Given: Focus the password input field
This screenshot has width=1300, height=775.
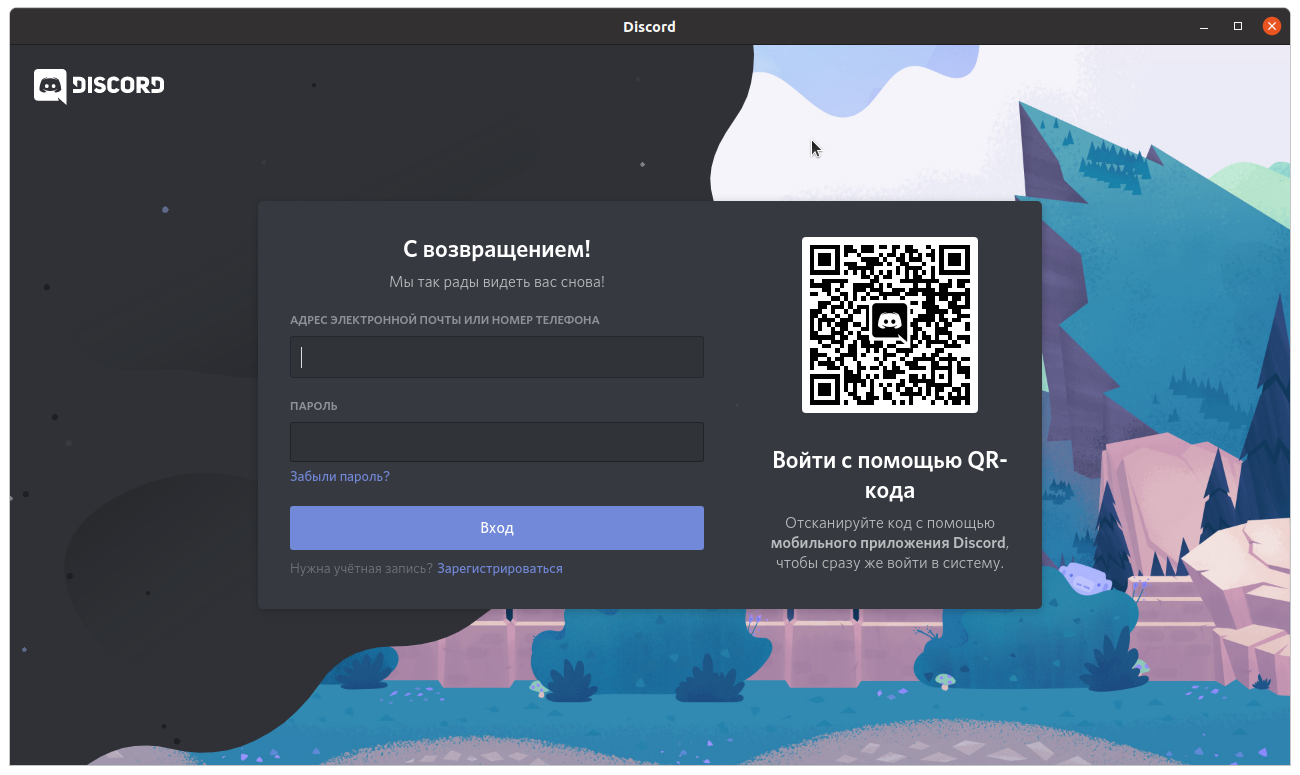Looking at the screenshot, I should click(x=497, y=442).
